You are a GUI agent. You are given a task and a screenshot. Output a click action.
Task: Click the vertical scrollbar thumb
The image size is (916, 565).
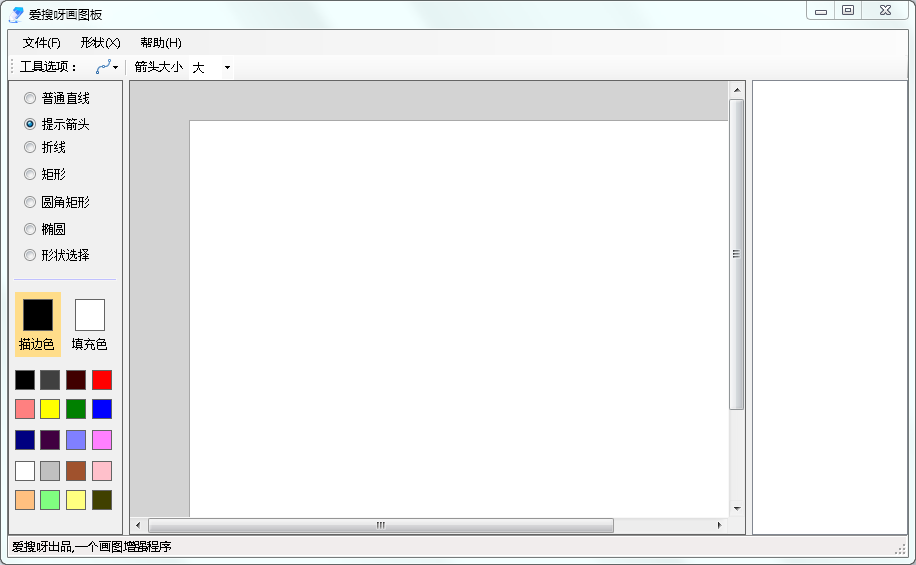tap(737, 254)
